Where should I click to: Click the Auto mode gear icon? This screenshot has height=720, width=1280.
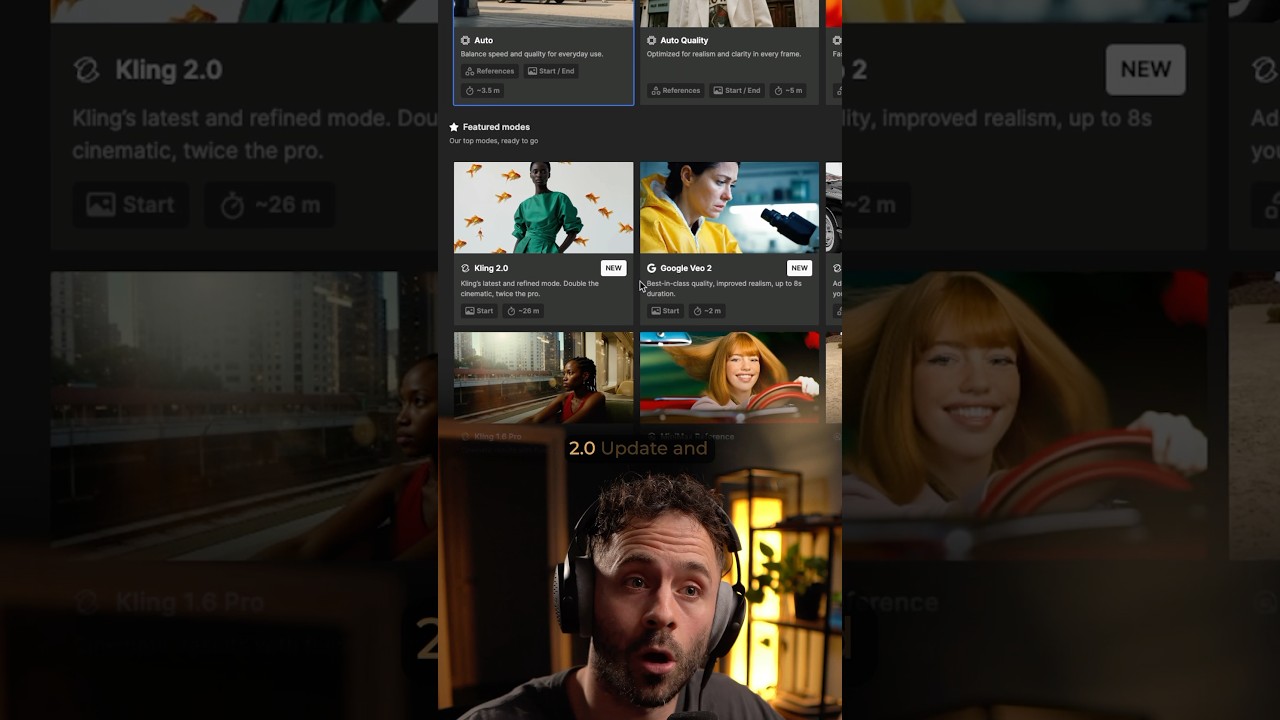coord(465,40)
